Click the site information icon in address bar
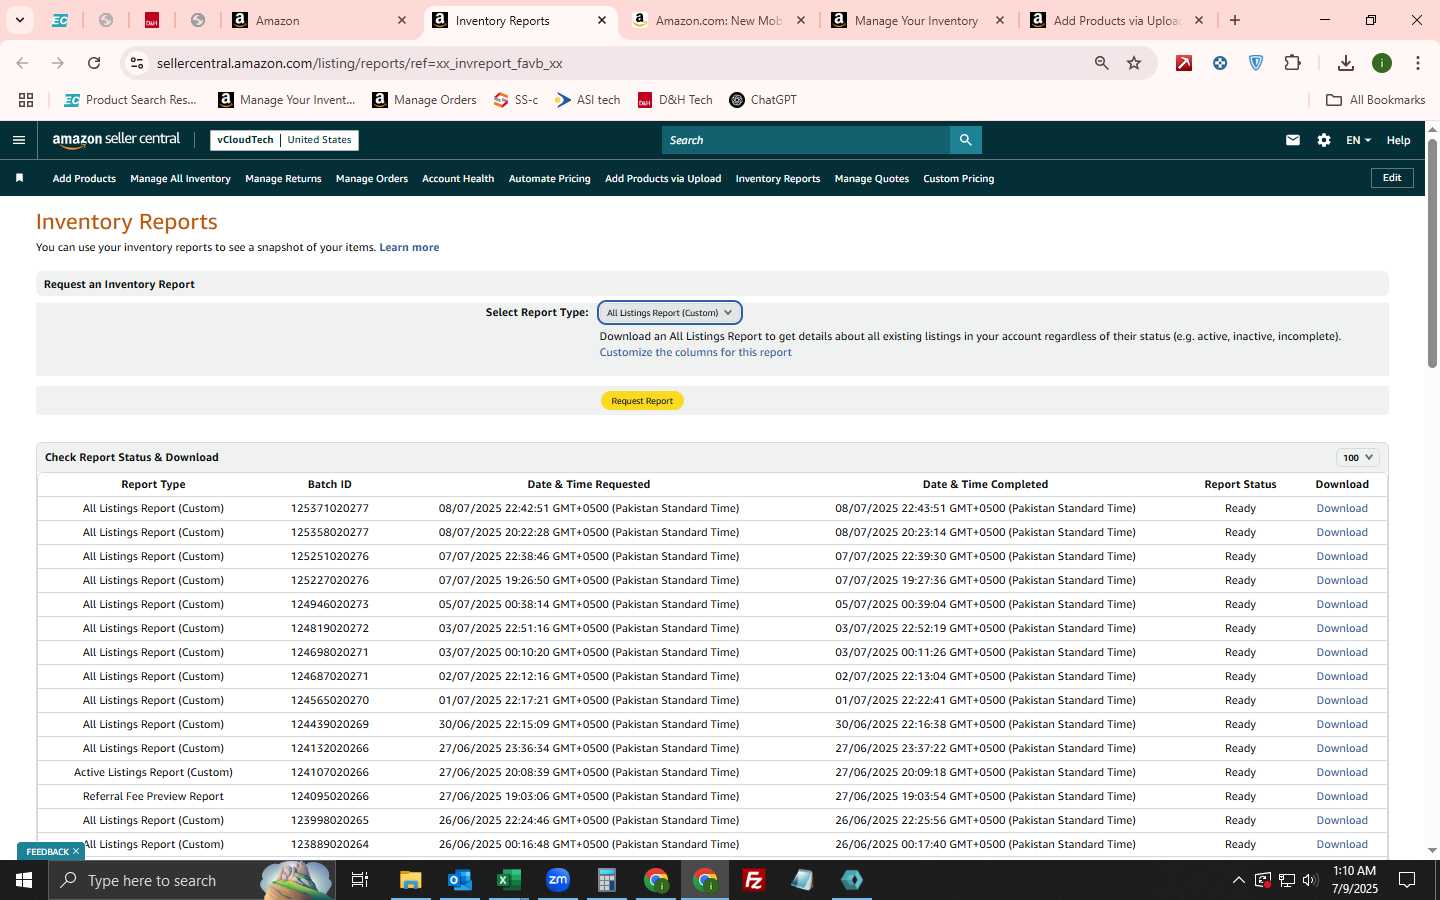 tap(137, 63)
